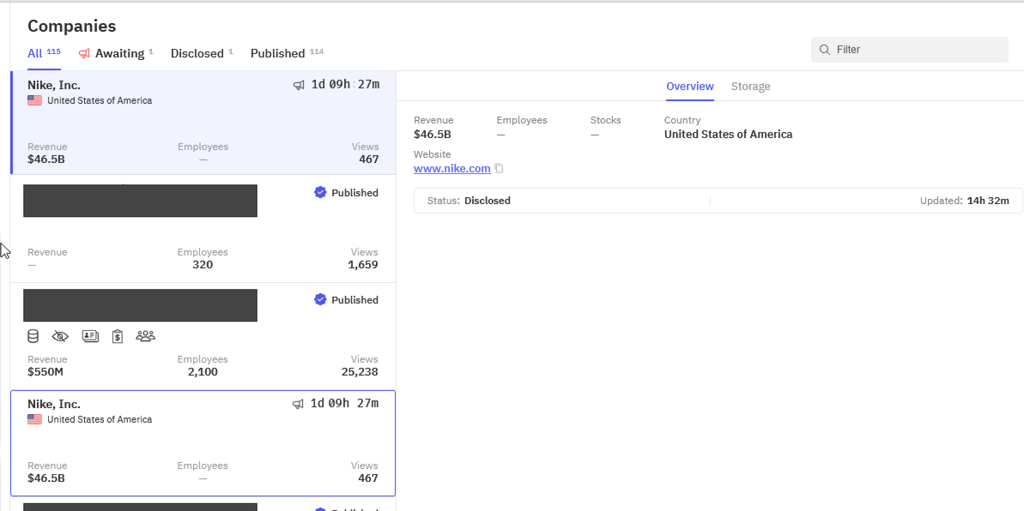Show All companies tab
The height and width of the screenshot is (511, 1024).
tap(44, 54)
